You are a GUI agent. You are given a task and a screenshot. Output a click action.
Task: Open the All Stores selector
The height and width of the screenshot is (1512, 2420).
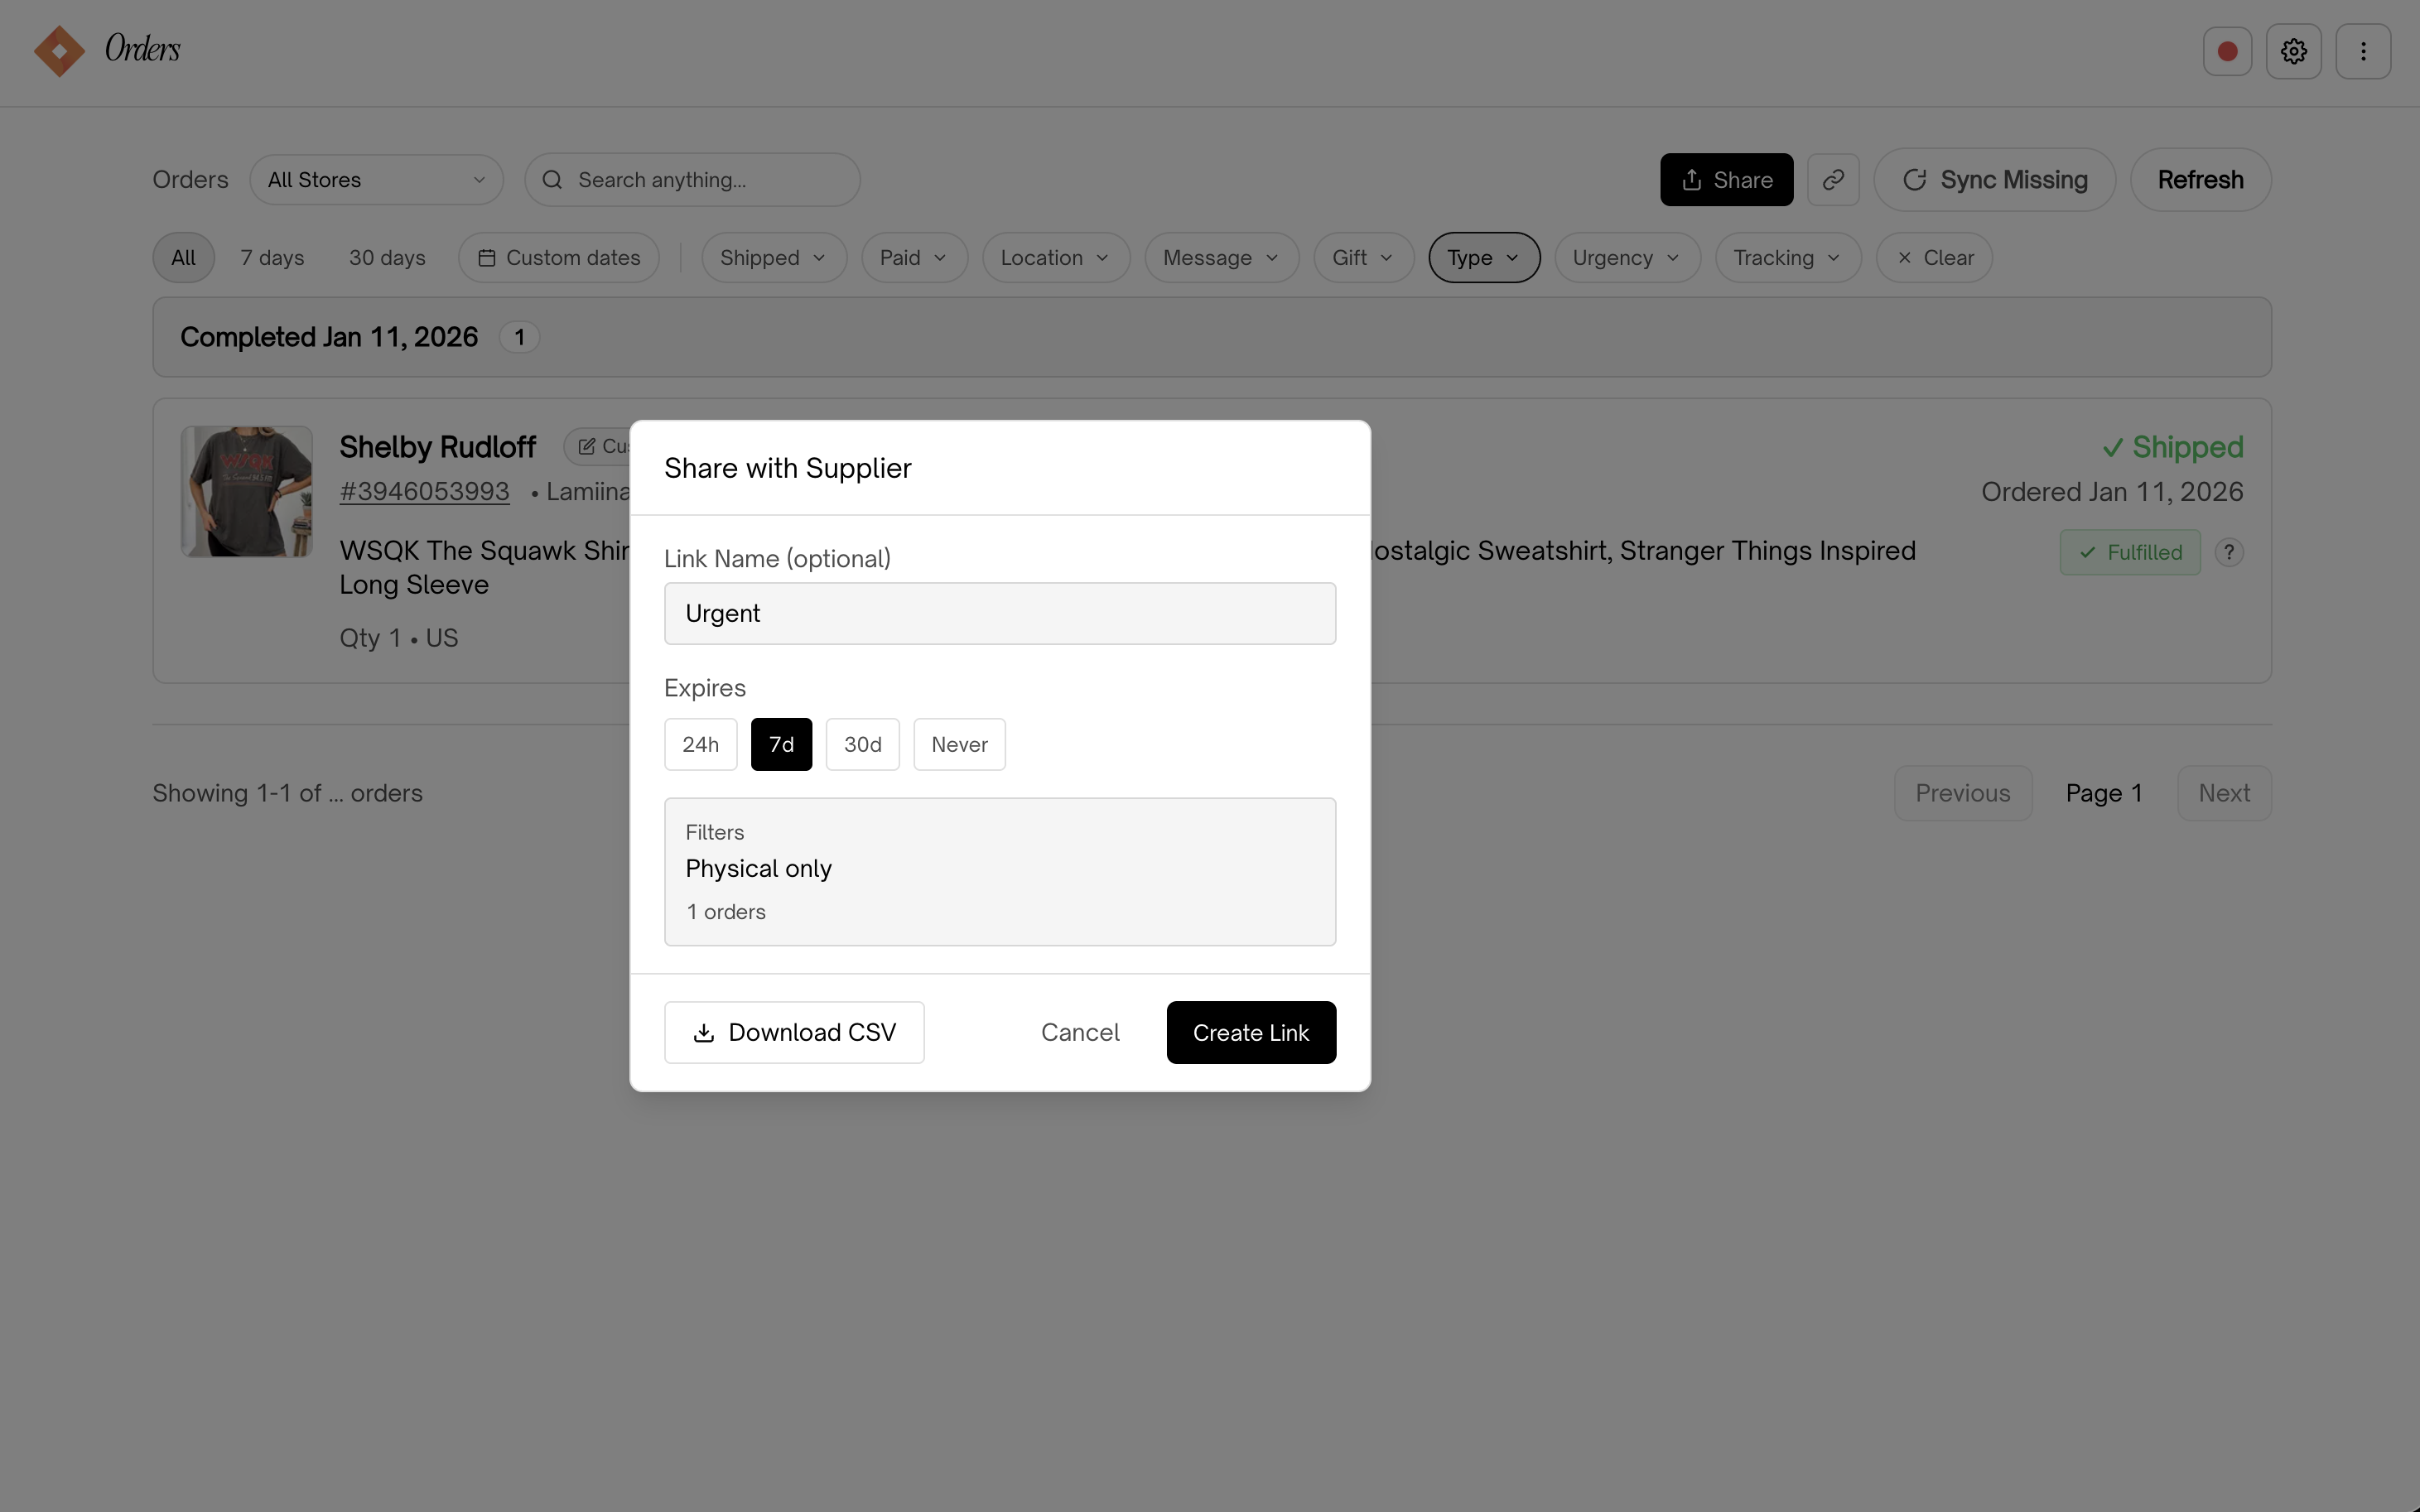tap(377, 179)
